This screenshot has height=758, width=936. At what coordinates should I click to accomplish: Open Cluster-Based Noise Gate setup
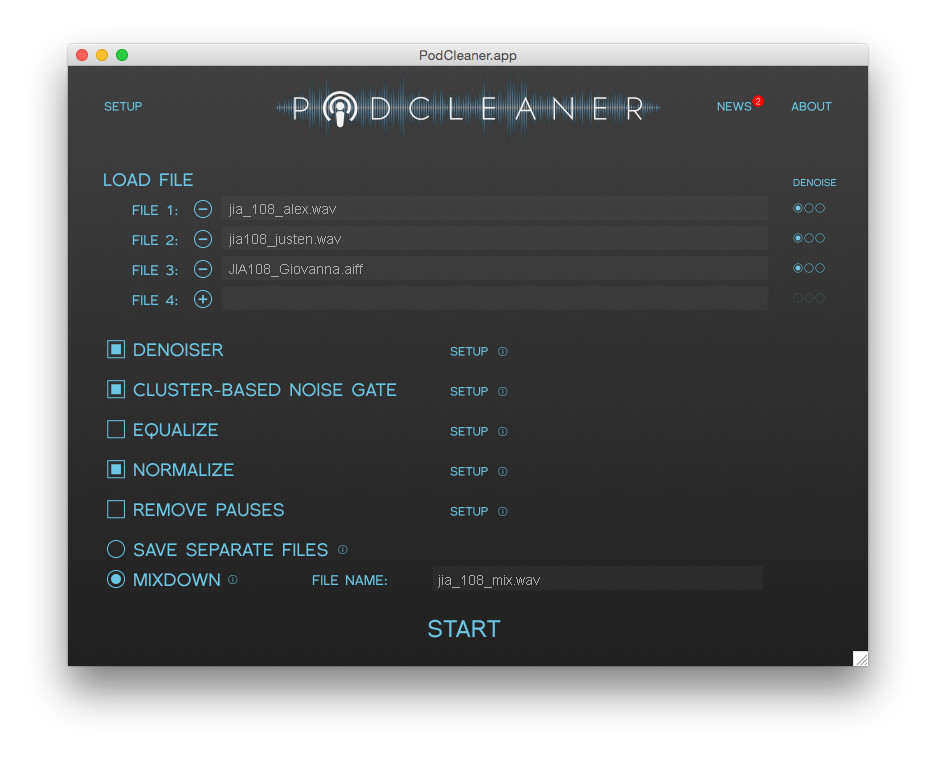[x=469, y=392]
